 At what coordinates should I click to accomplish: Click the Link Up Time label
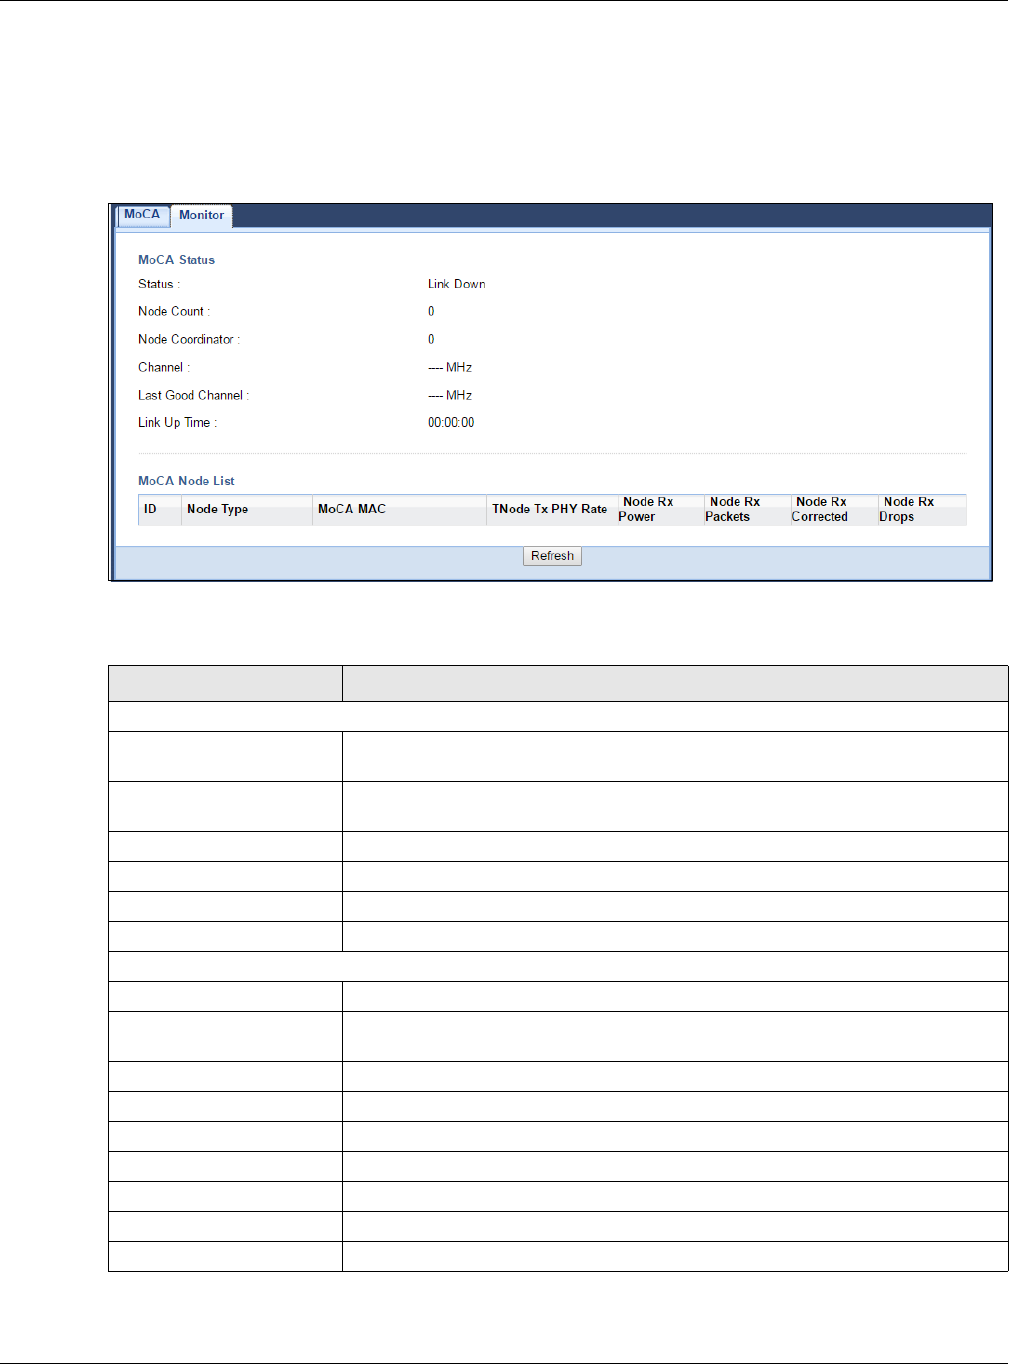(x=177, y=423)
